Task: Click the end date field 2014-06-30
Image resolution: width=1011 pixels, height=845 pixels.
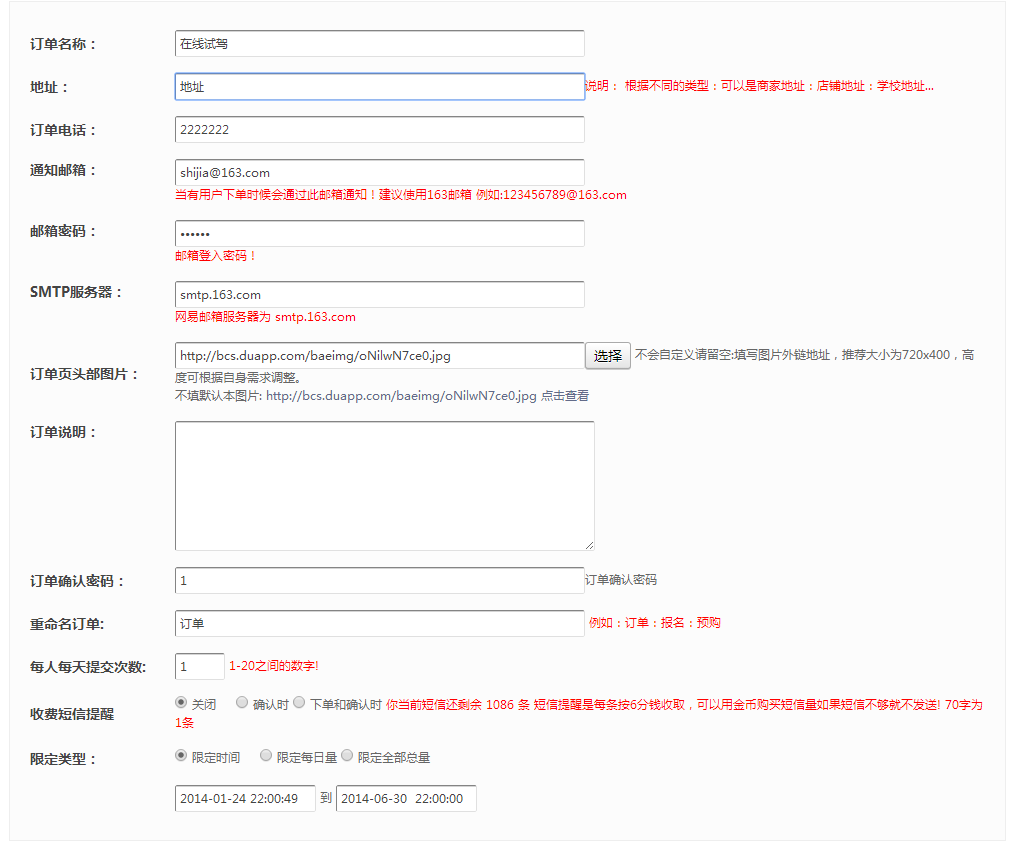Action: tap(406, 799)
